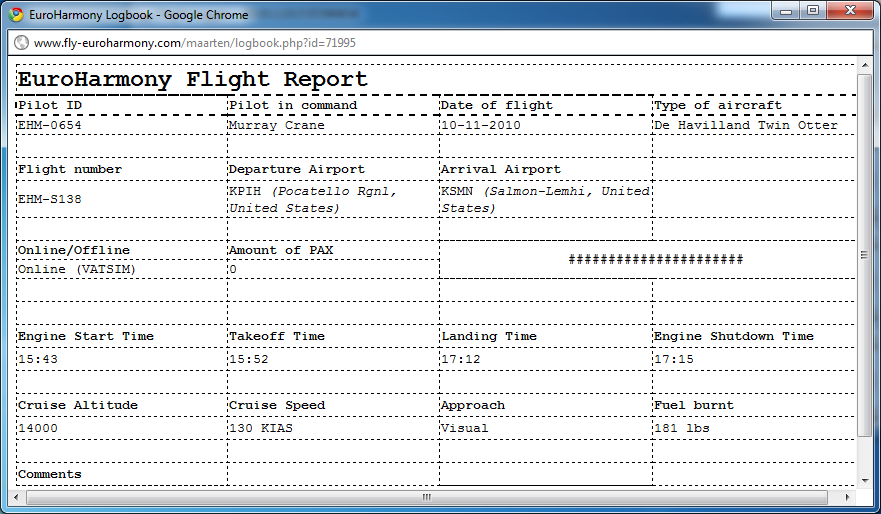Click the horizontal scrollbar right arrow

tap(850, 496)
